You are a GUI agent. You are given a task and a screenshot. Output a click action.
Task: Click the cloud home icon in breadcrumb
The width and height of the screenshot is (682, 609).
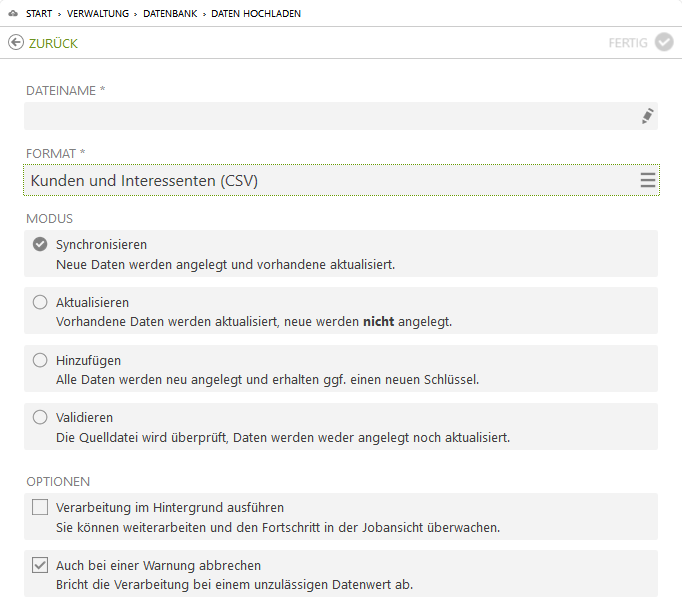pyautogui.click(x=13, y=13)
